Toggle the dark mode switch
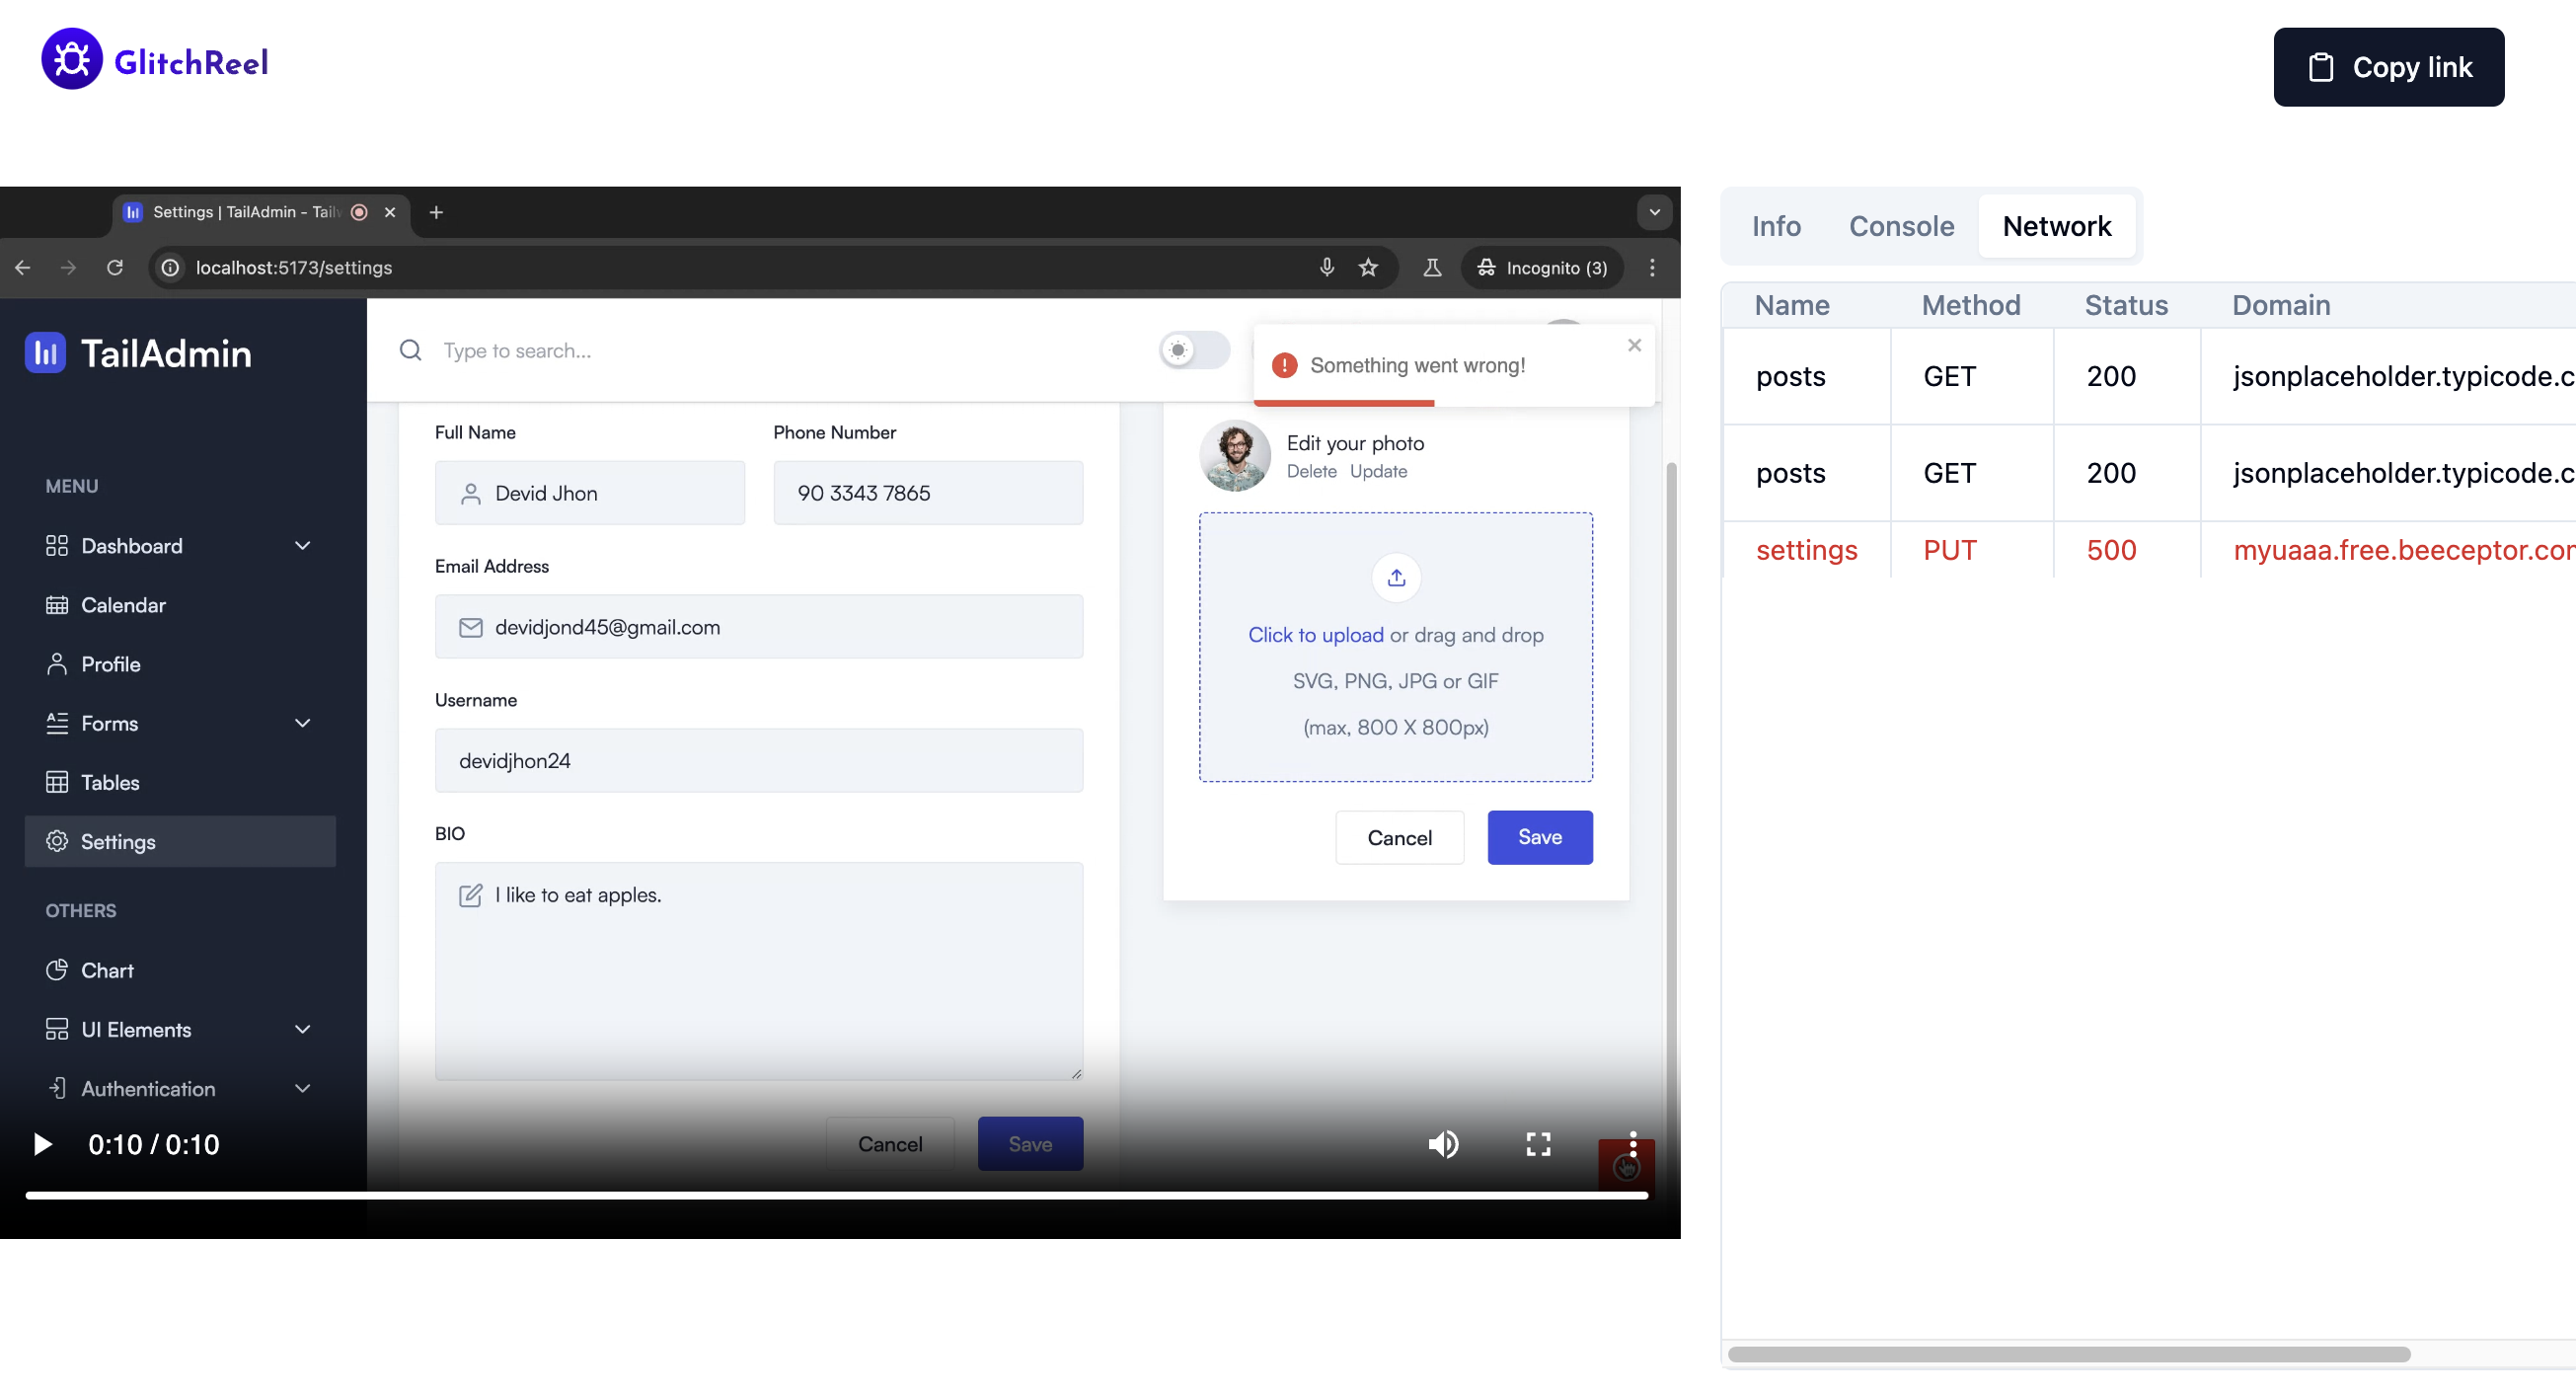The height and width of the screenshot is (1394, 2576). click(1194, 350)
